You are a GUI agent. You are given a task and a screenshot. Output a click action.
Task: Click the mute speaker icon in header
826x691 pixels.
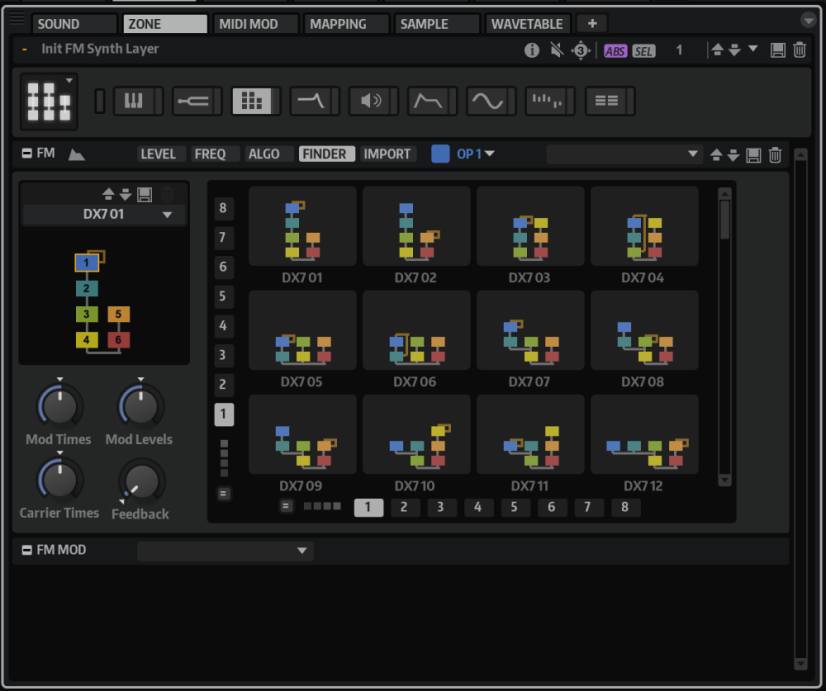click(x=556, y=50)
